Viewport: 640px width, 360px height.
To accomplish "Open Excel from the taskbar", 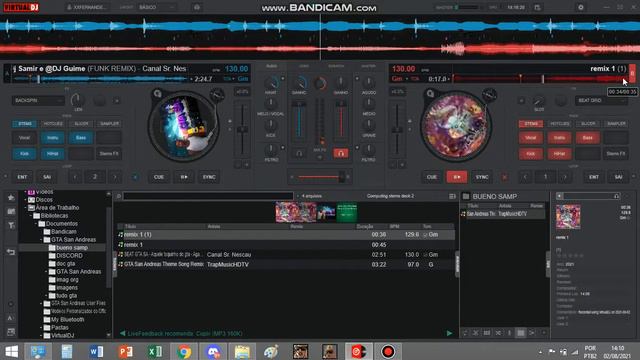I will (155, 351).
